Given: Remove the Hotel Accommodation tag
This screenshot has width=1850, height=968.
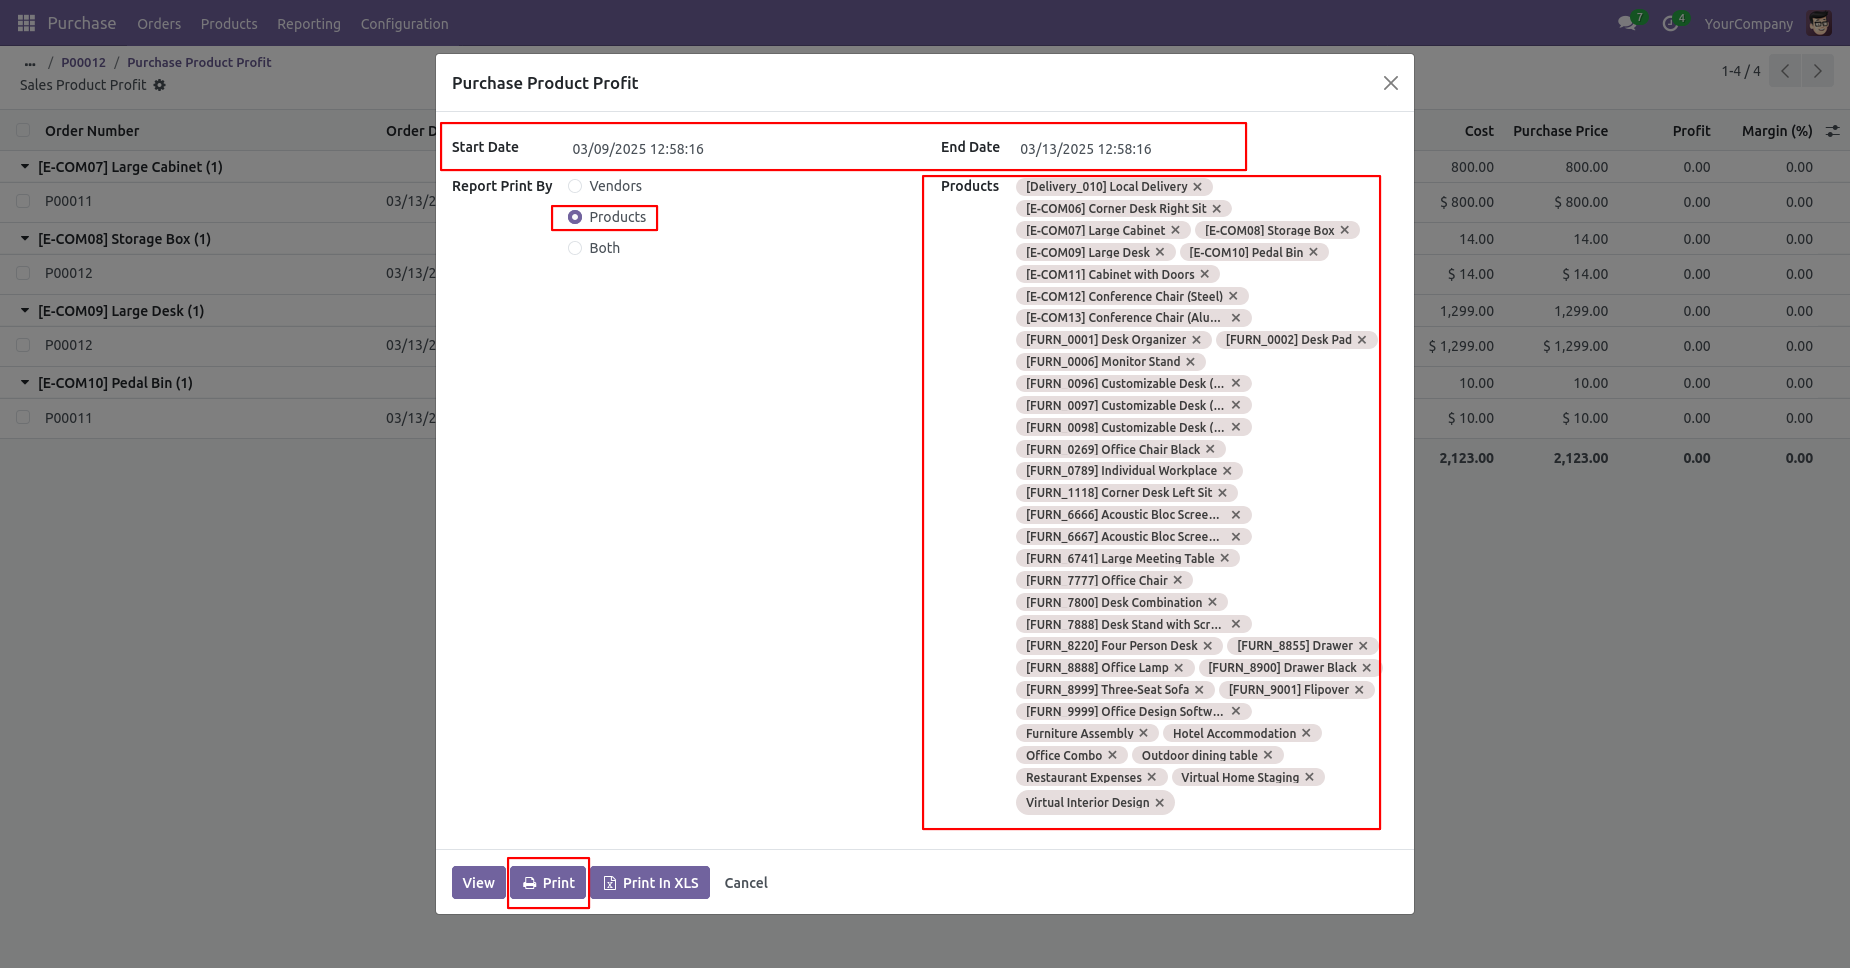Looking at the screenshot, I should tap(1307, 733).
